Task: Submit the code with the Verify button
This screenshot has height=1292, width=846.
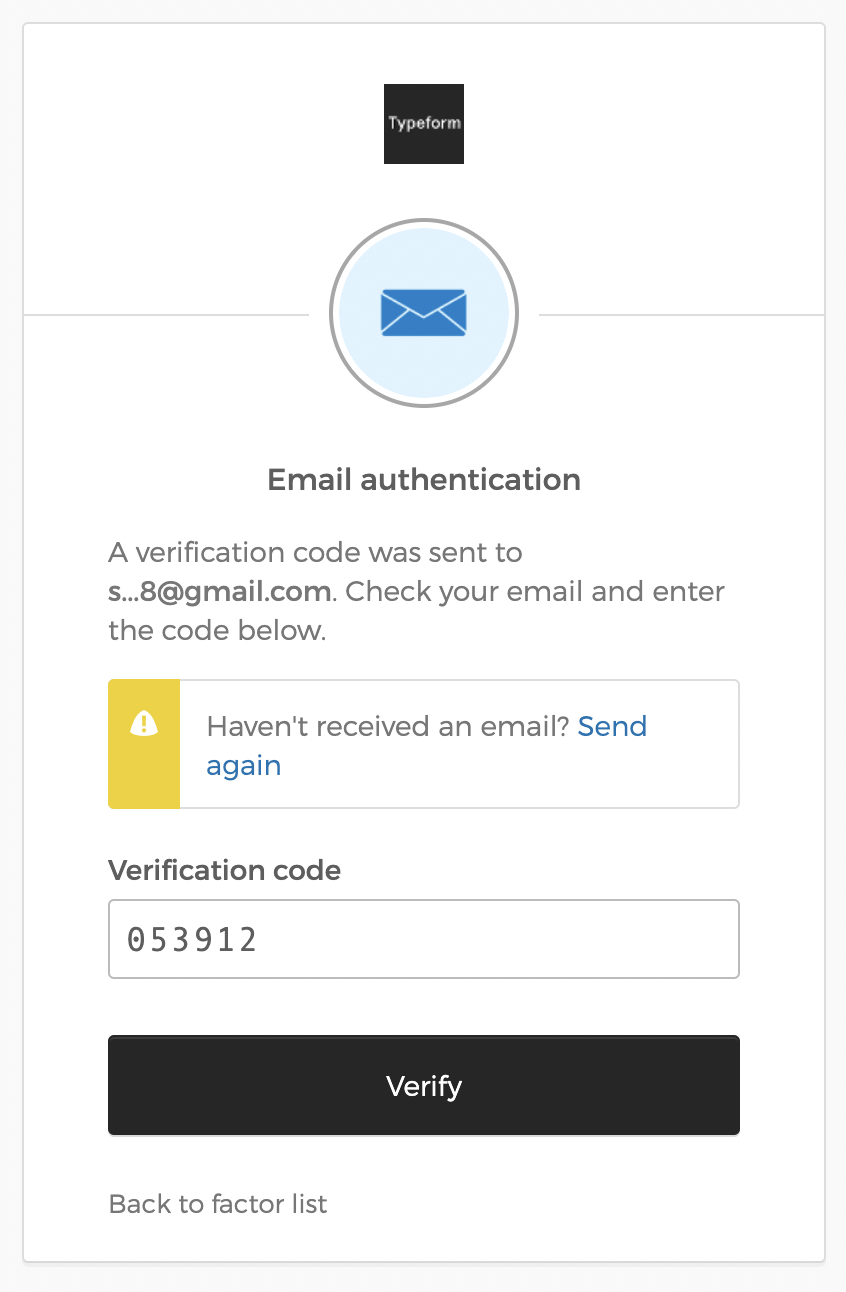Action: [x=424, y=1085]
